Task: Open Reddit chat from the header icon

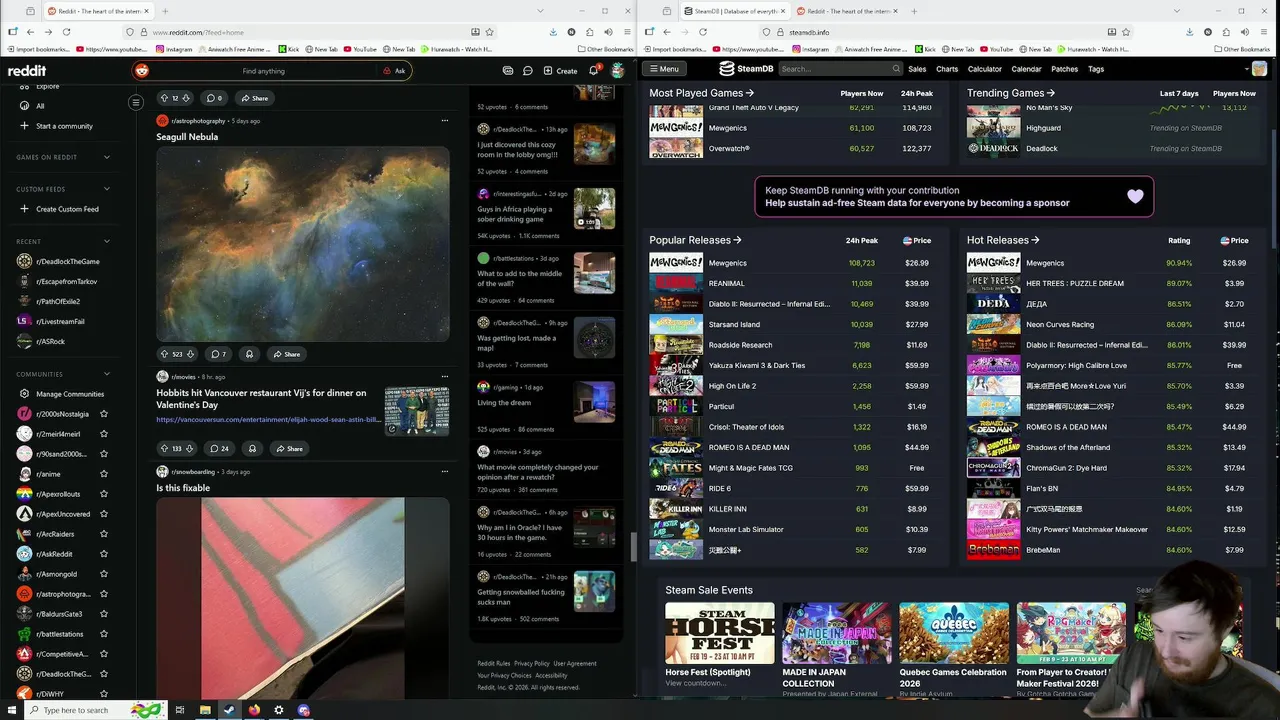Action: pyautogui.click(x=528, y=71)
